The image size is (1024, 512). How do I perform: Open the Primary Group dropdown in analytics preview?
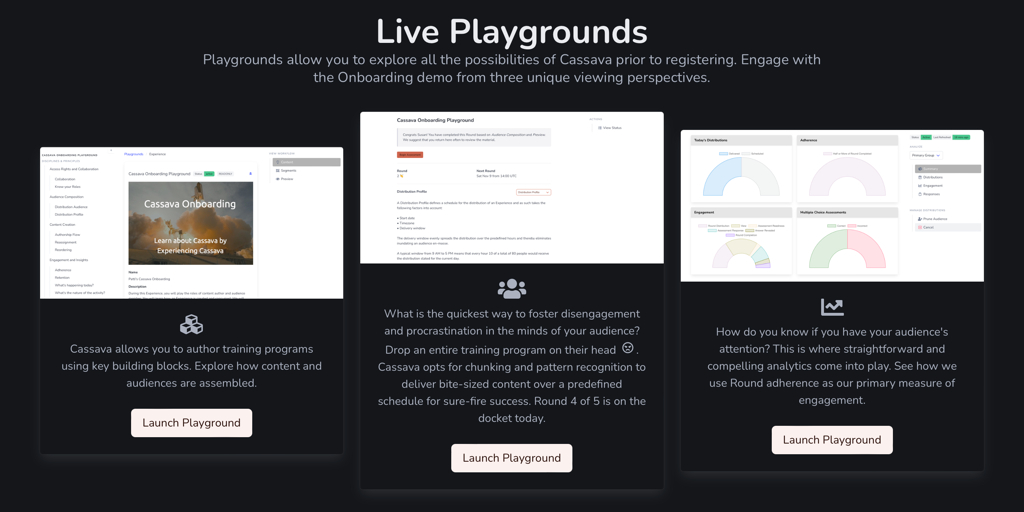[x=926, y=155]
